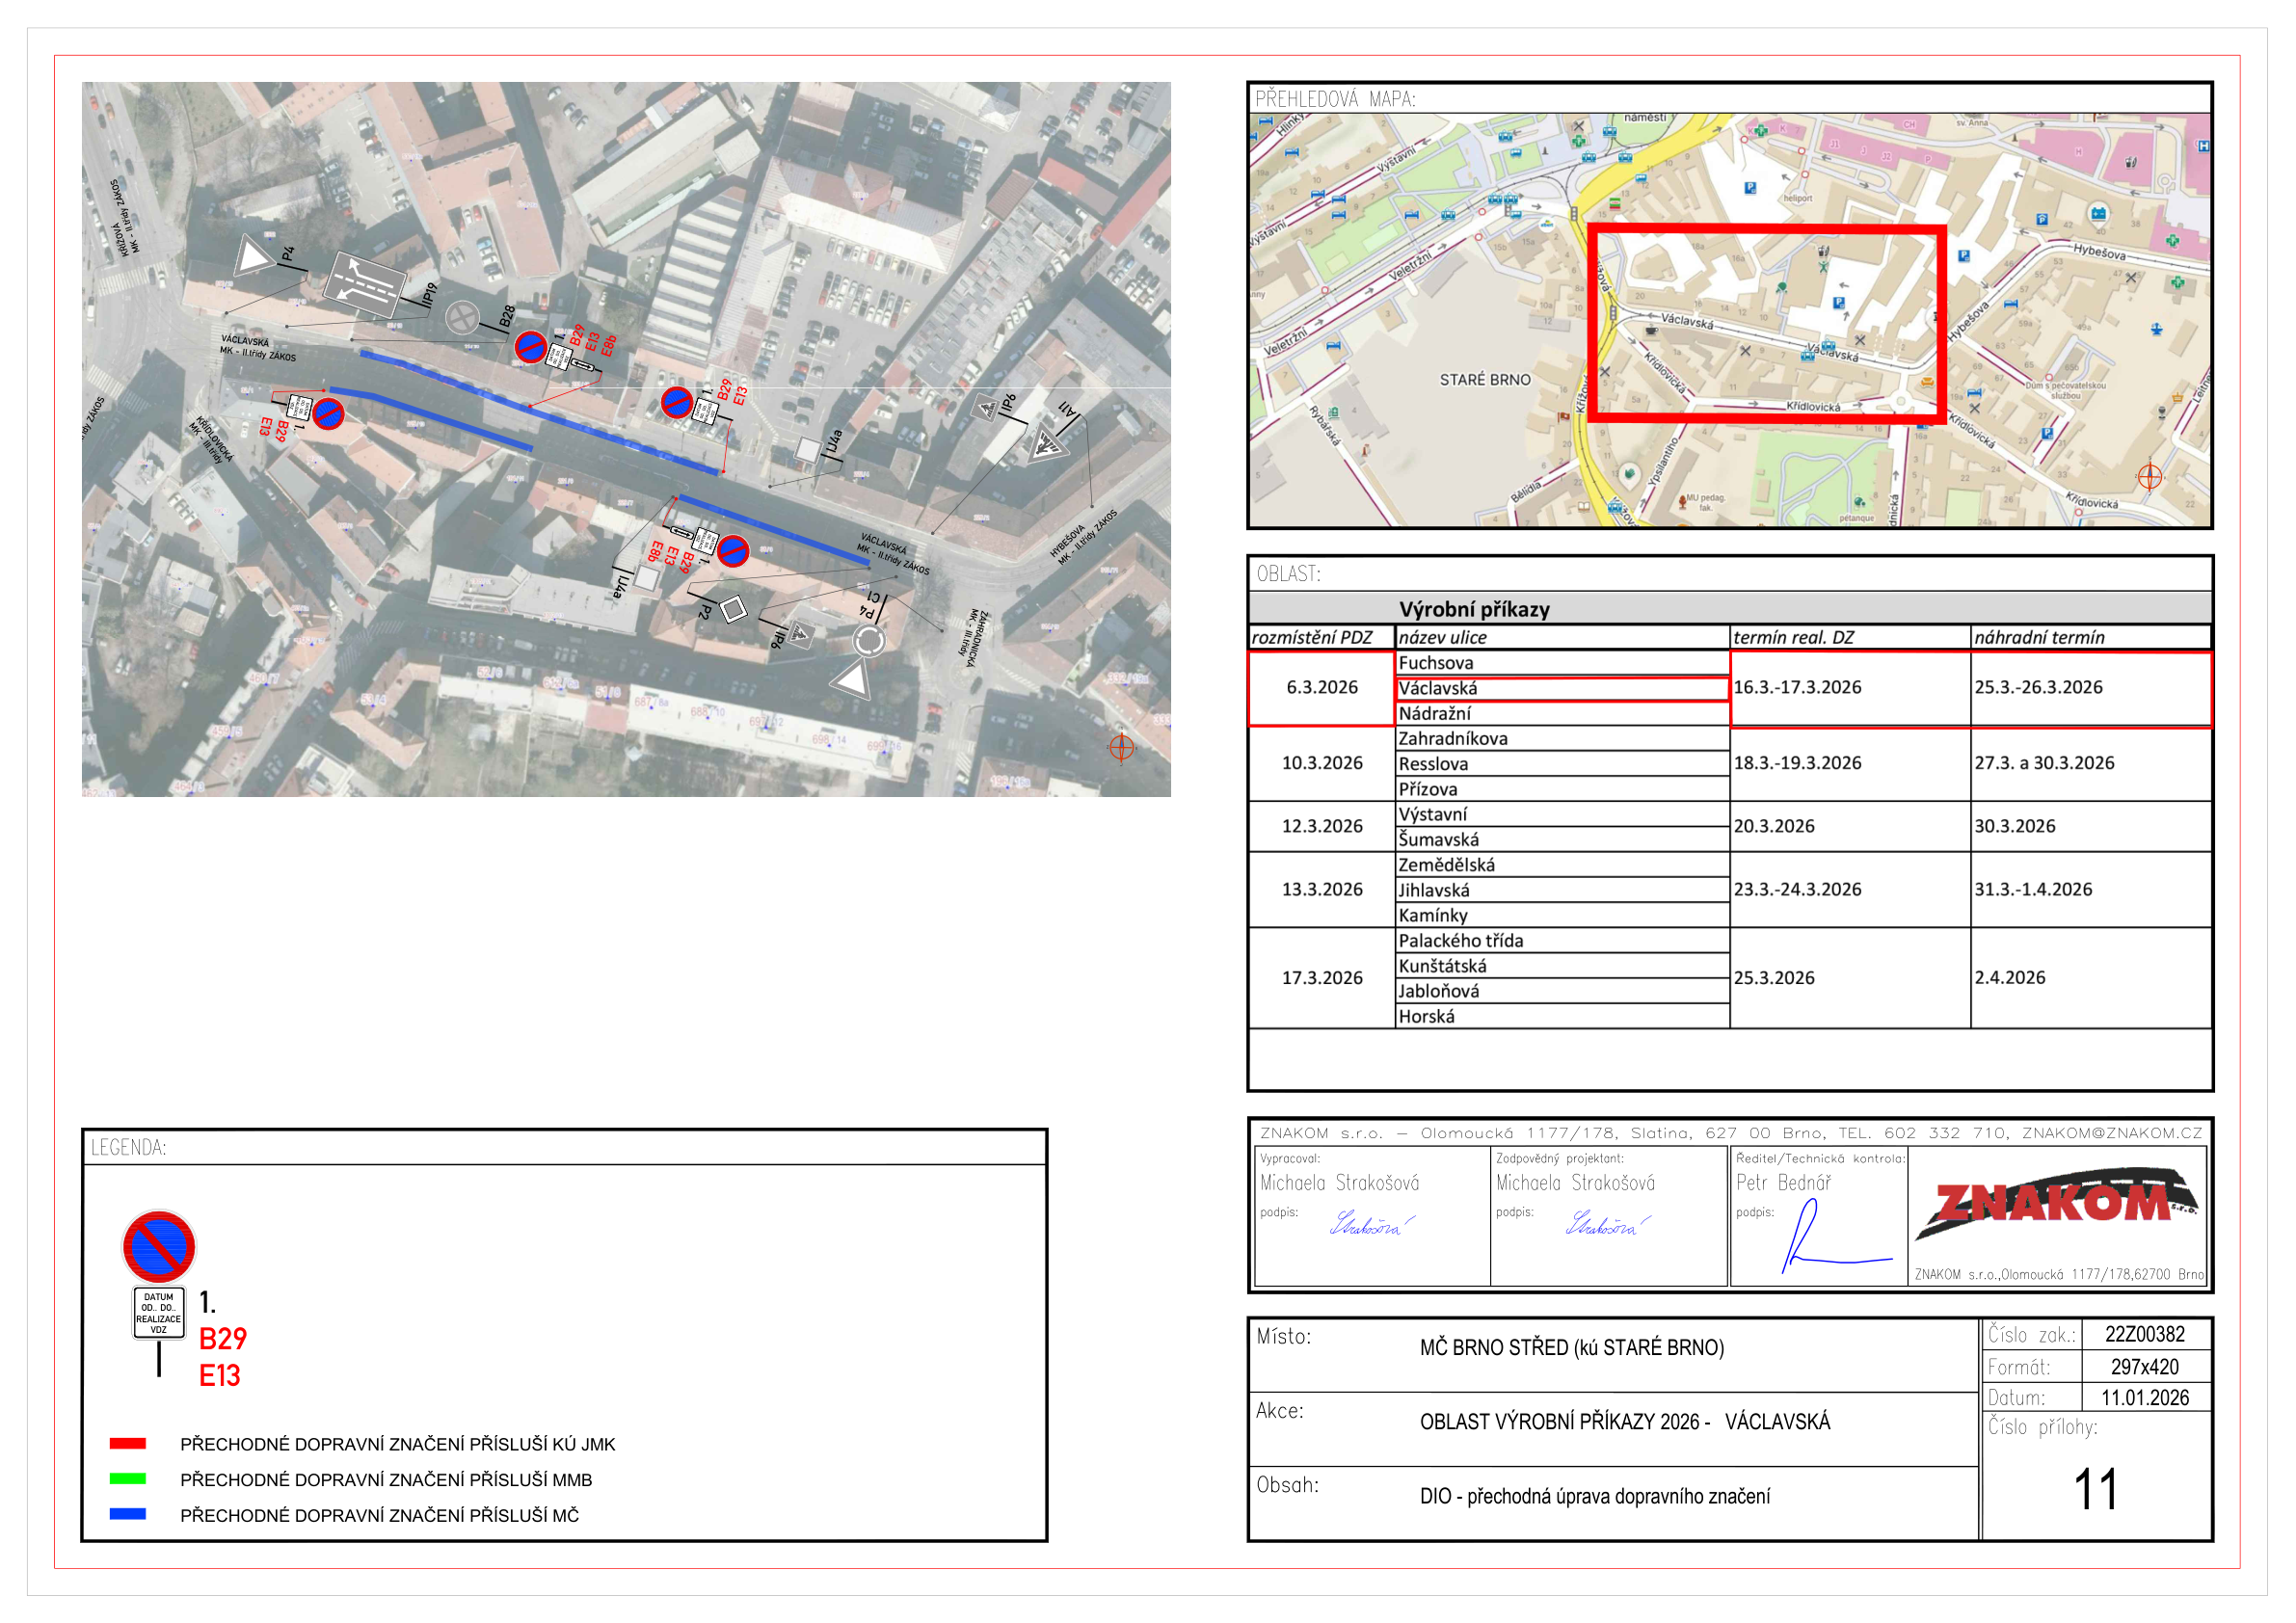The image size is (2296, 1623).
Task: Click the P2 priority road diamond sign
Action: click(x=733, y=608)
